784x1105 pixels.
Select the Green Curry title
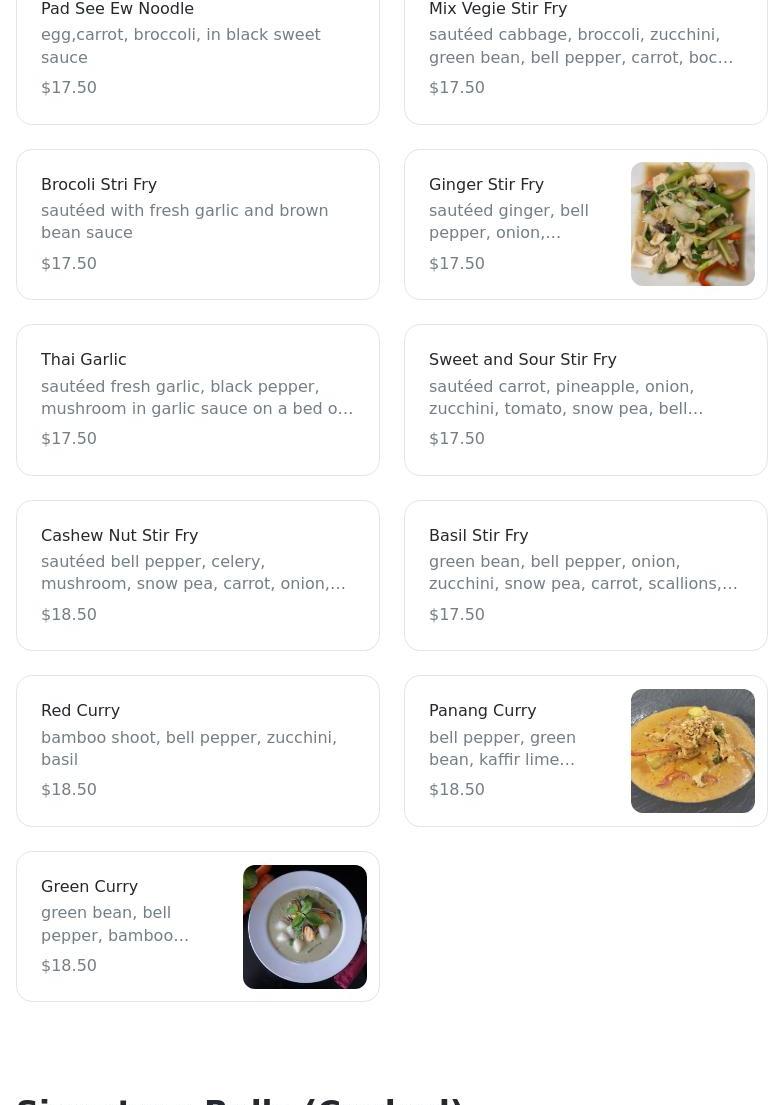point(89,887)
